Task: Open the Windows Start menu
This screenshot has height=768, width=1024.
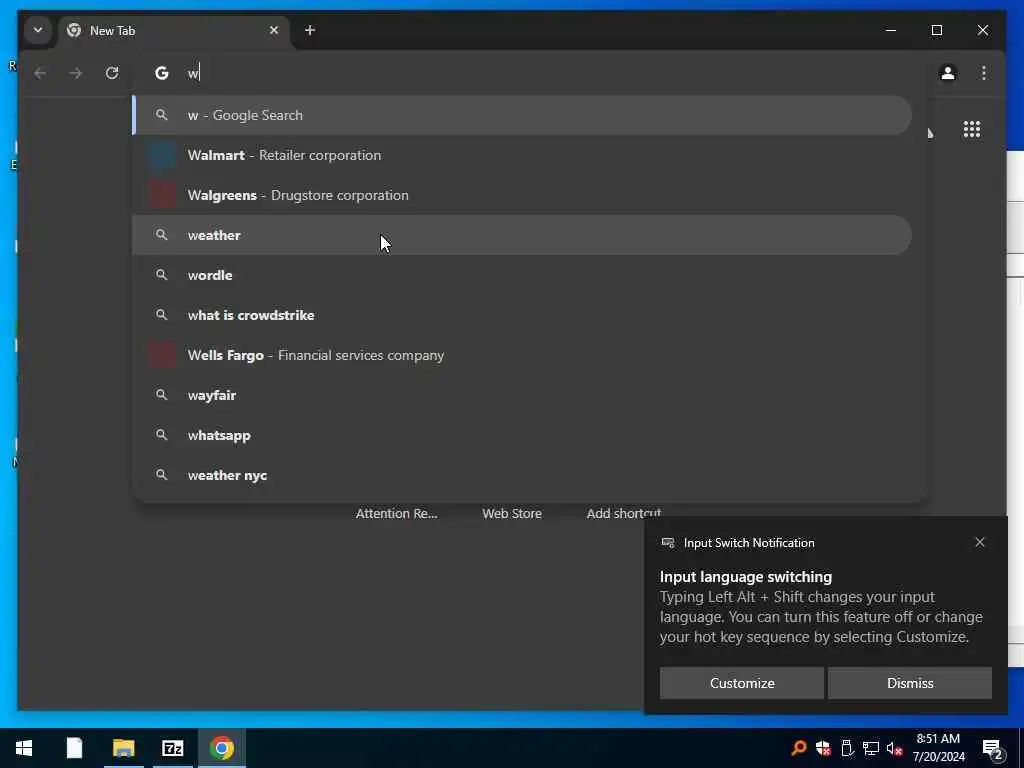Action: [x=24, y=748]
